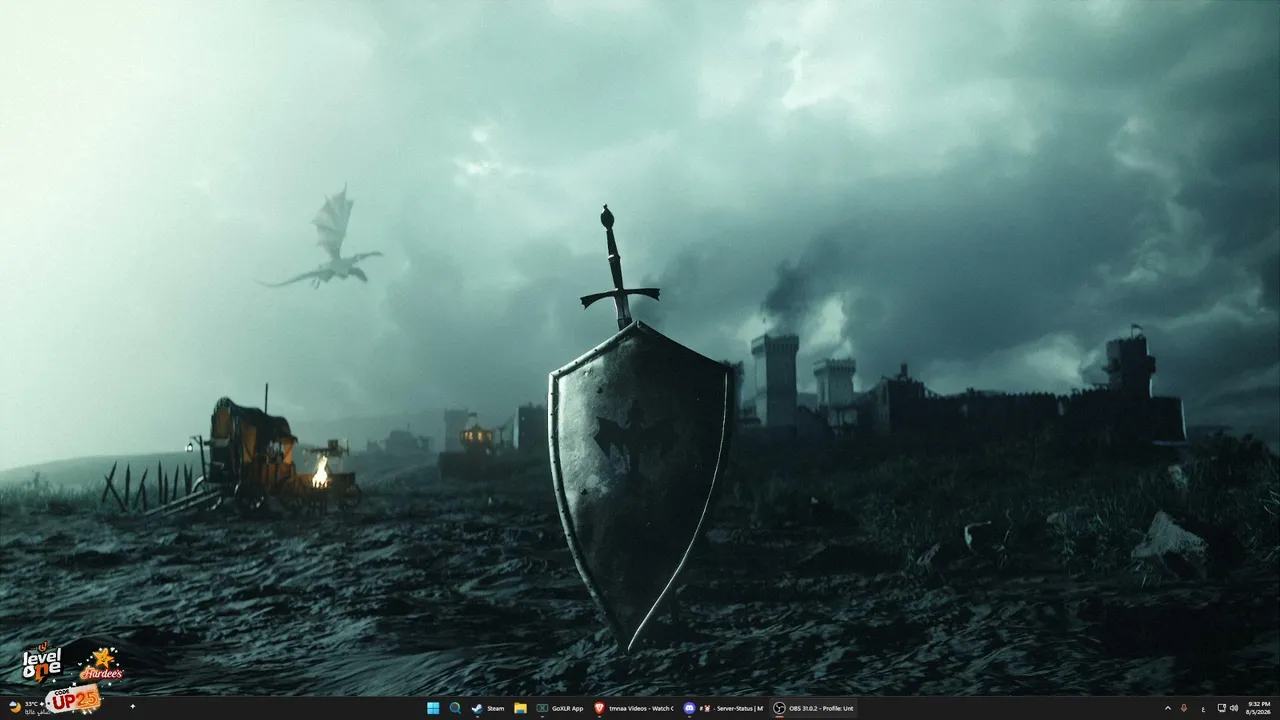Image resolution: width=1280 pixels, height=720 pixels.
Task: Open the OBS 31.0.2 window
Action: click(x=813, y=708)
